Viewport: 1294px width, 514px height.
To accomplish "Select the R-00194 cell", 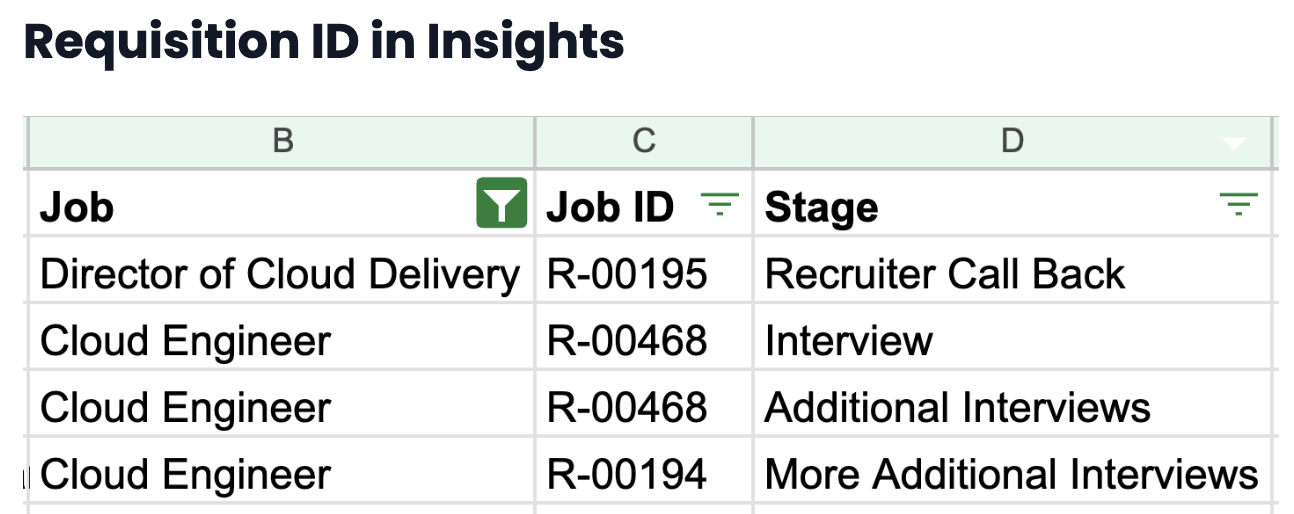I will [627, 474].
